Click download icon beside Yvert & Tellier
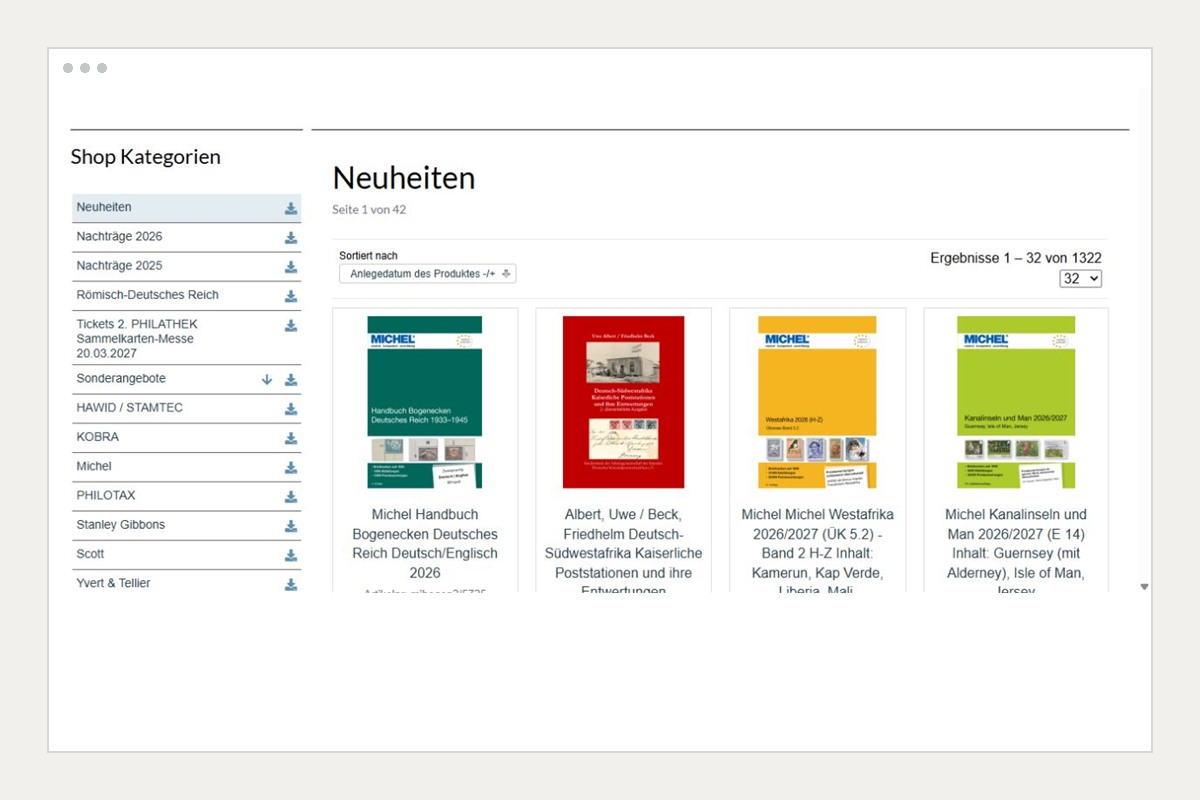Screen dimensions: 1200x800 (x=291, y=584)
